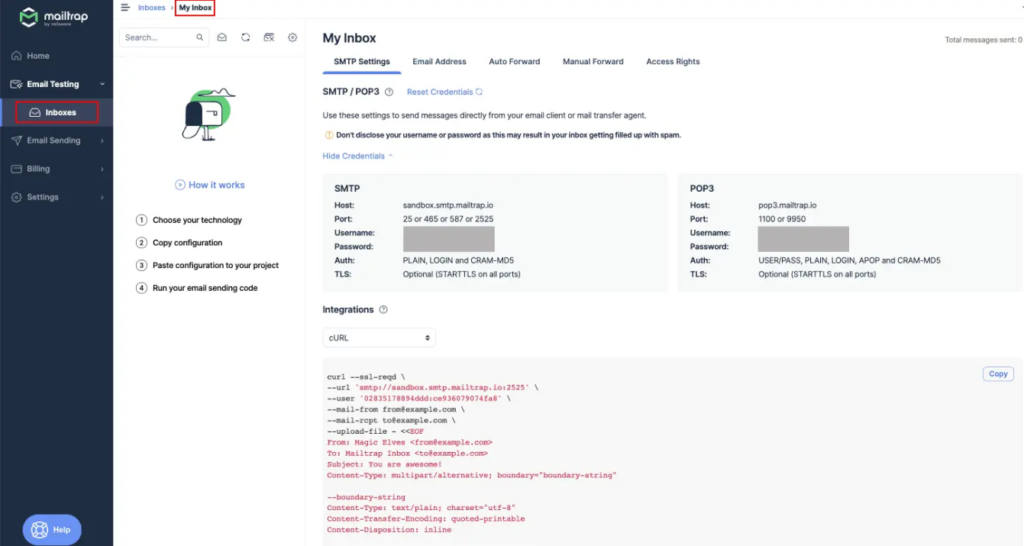
Task: Click the --url smtp sandbox code line
Action: tap(432, 387)
